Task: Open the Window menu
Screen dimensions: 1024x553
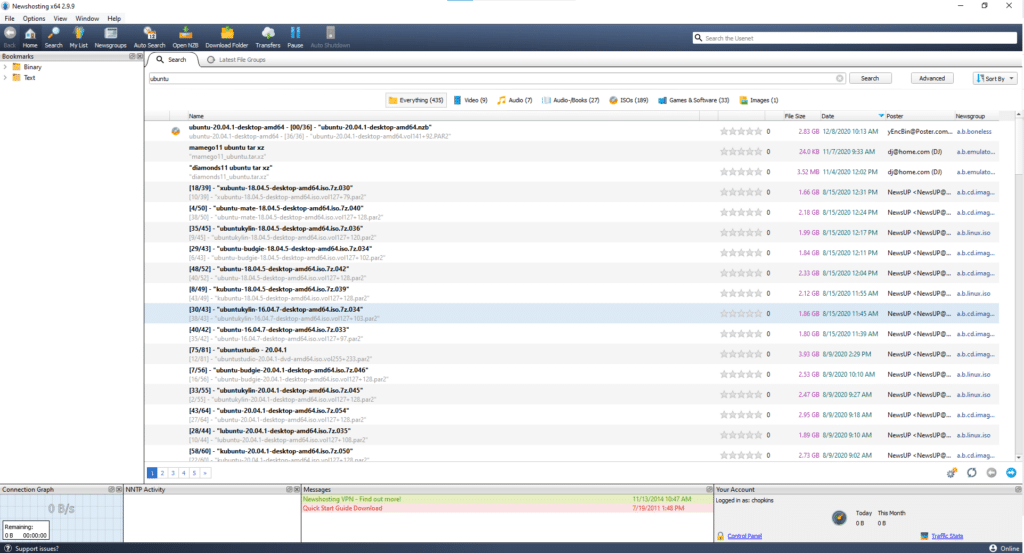Action: point(87,18)
